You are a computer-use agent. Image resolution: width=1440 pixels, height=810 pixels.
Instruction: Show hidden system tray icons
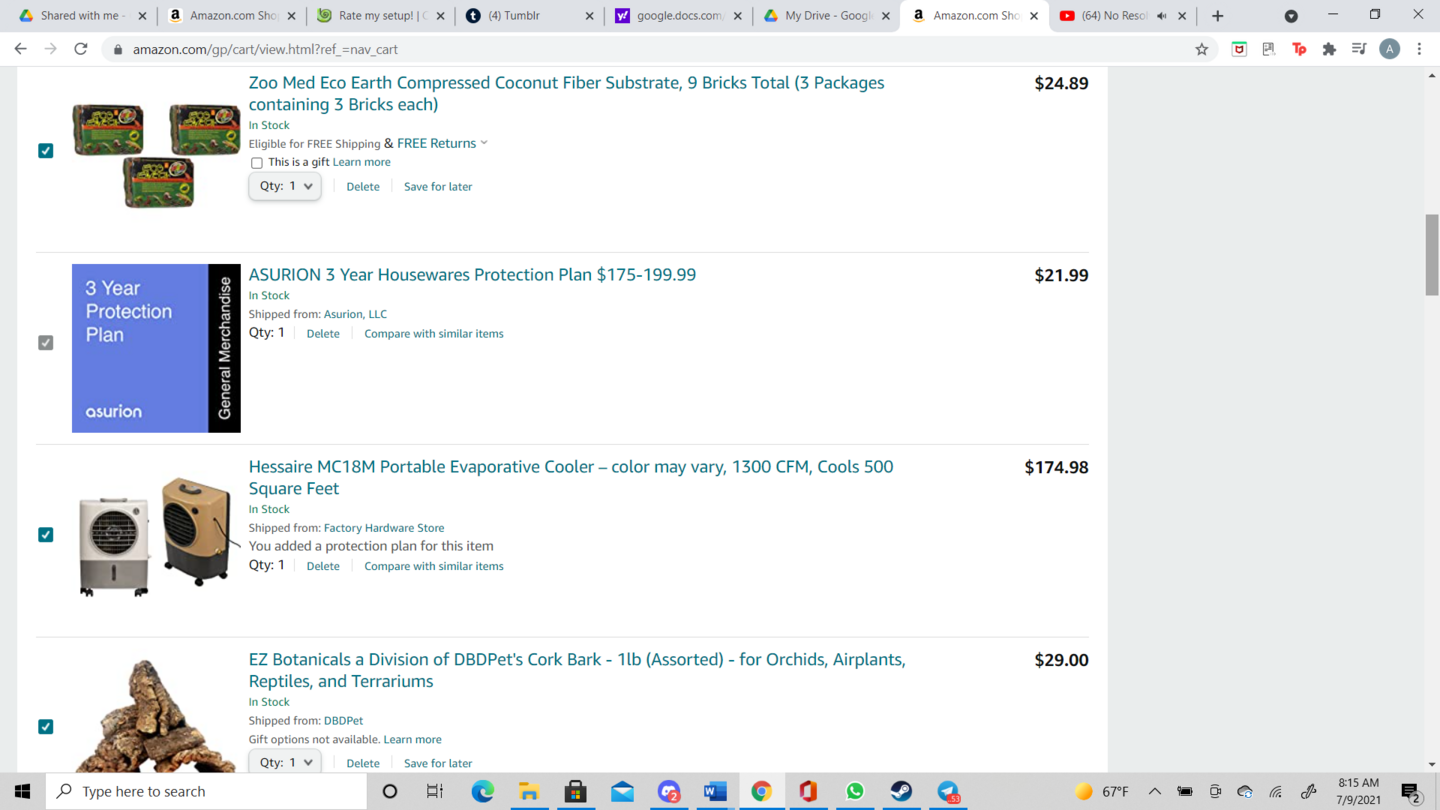click(x=1154, y=791)
